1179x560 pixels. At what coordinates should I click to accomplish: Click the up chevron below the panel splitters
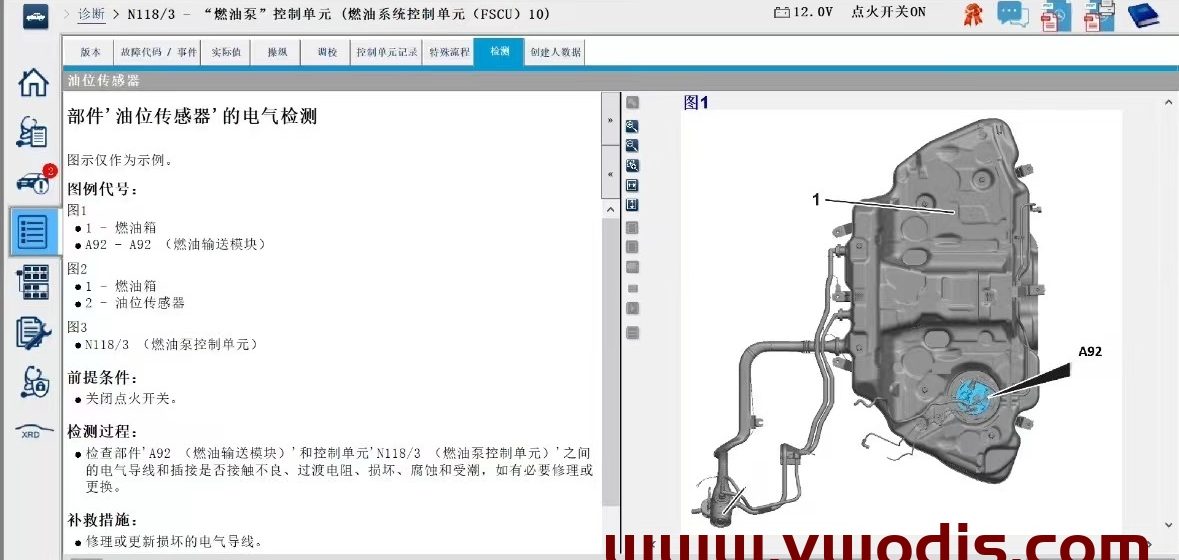pos(610,210)
